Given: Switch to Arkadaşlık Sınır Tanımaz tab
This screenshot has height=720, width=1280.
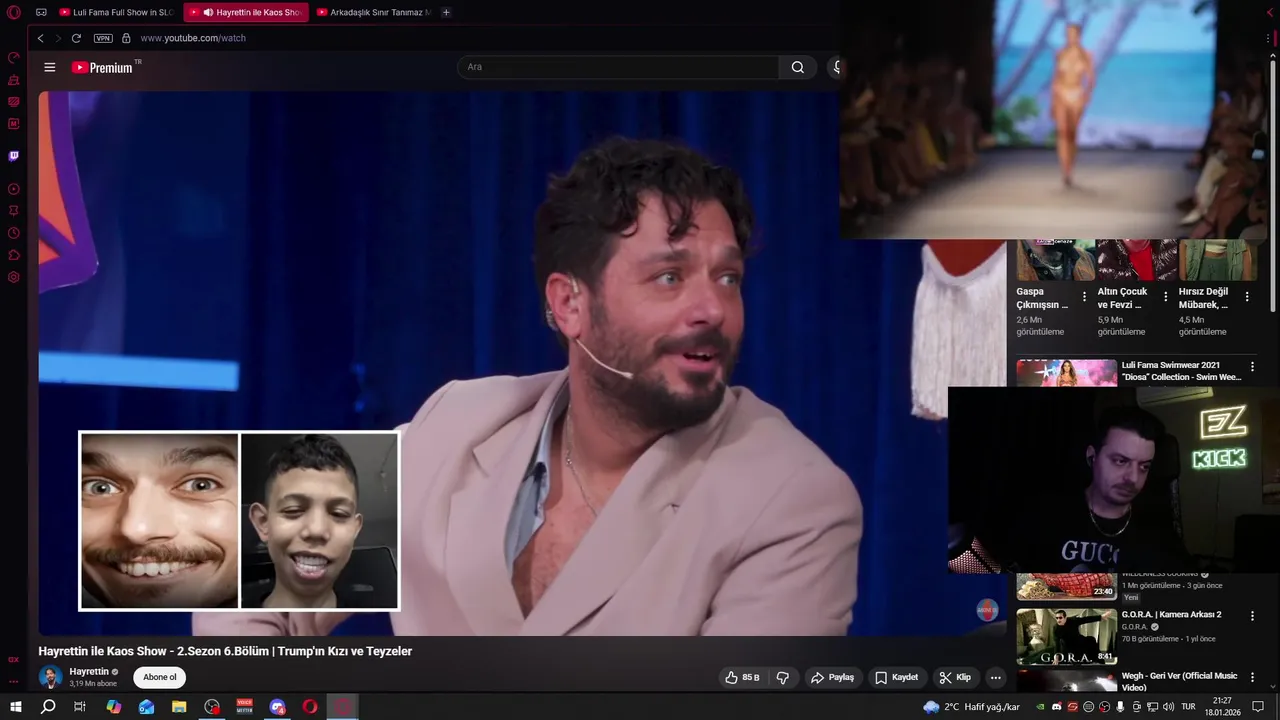Looking at the screenshot, I should point(373,12).
